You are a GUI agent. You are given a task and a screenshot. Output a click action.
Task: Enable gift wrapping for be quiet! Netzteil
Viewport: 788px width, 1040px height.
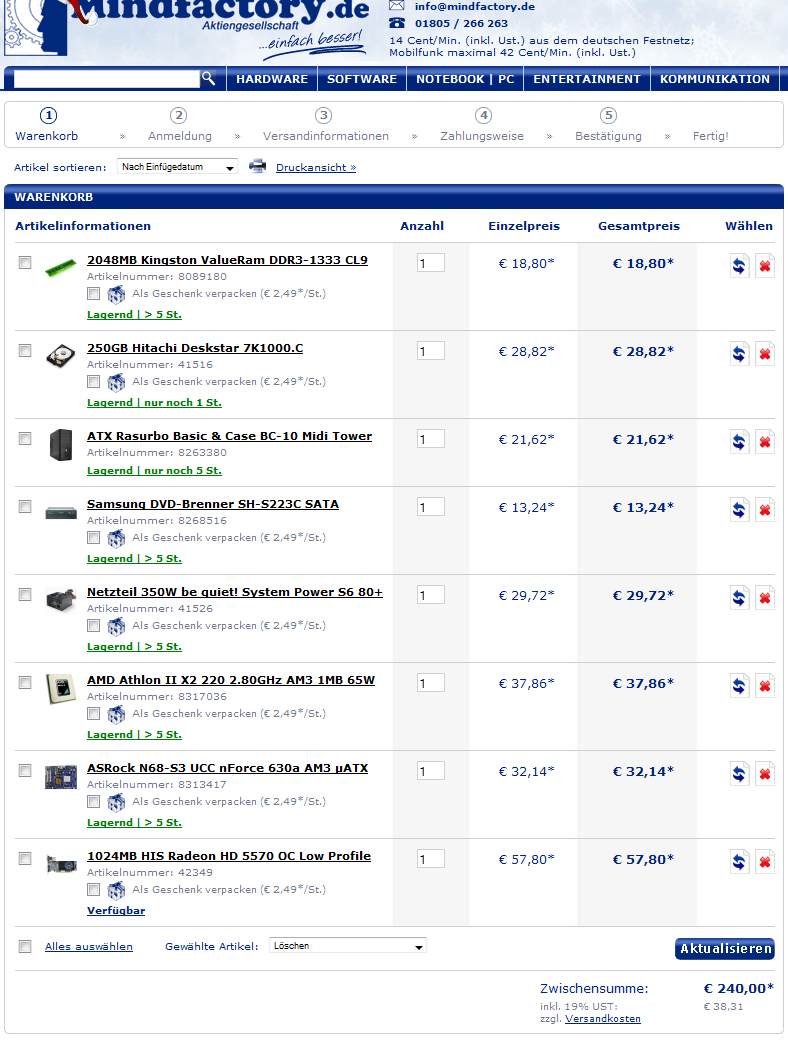[x=94, y=625]
